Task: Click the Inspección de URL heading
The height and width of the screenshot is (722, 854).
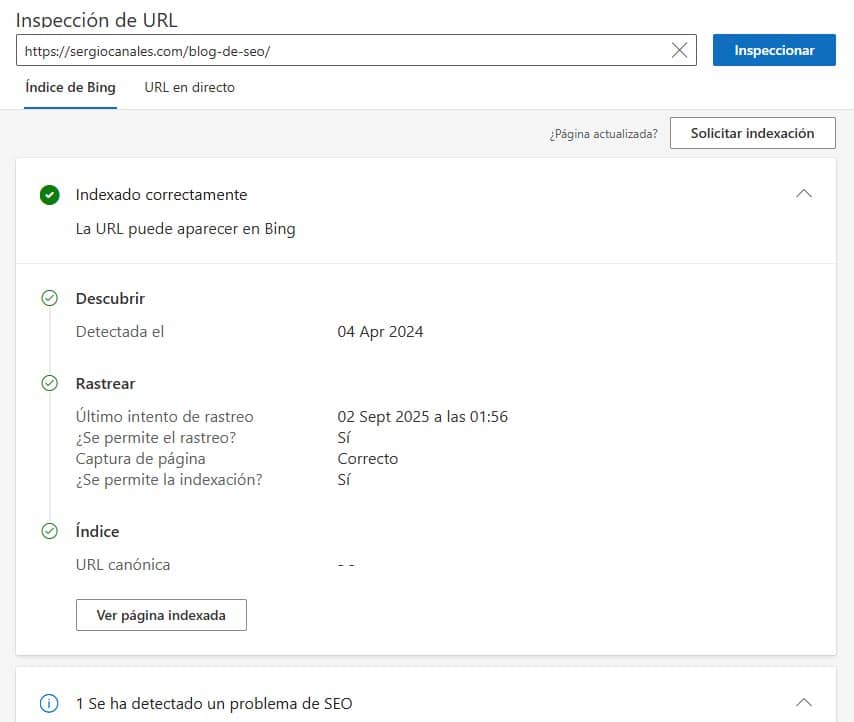Action: click(97, 19)
